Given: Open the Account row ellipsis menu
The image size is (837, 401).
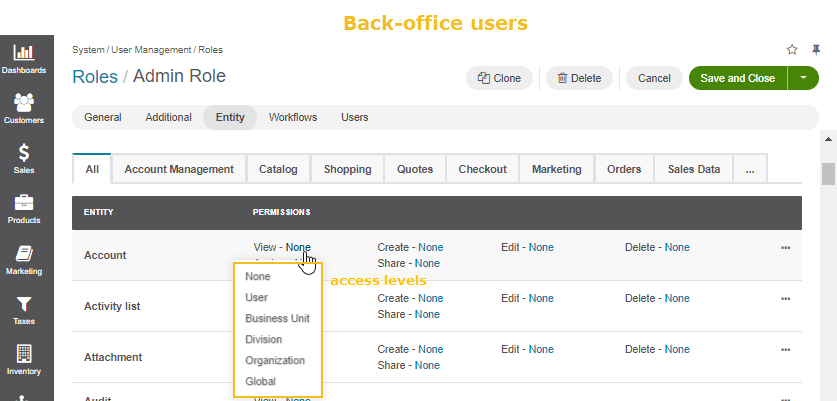Looking at the screenshot, I should pyautogui.click(x=785, y=248).
